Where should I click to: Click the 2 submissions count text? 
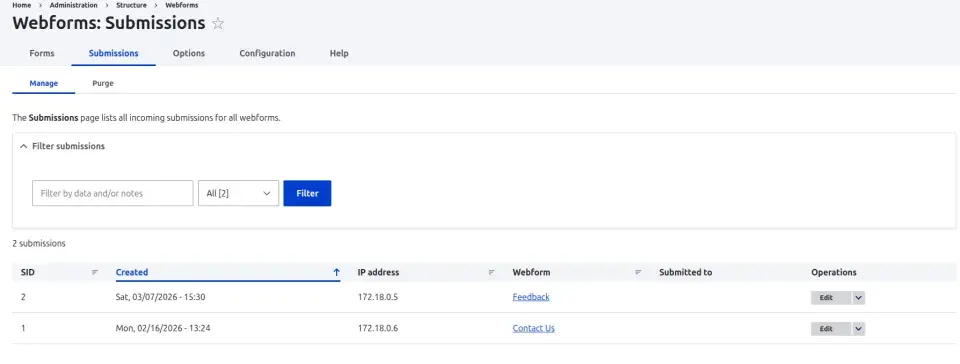click(39, 243)
